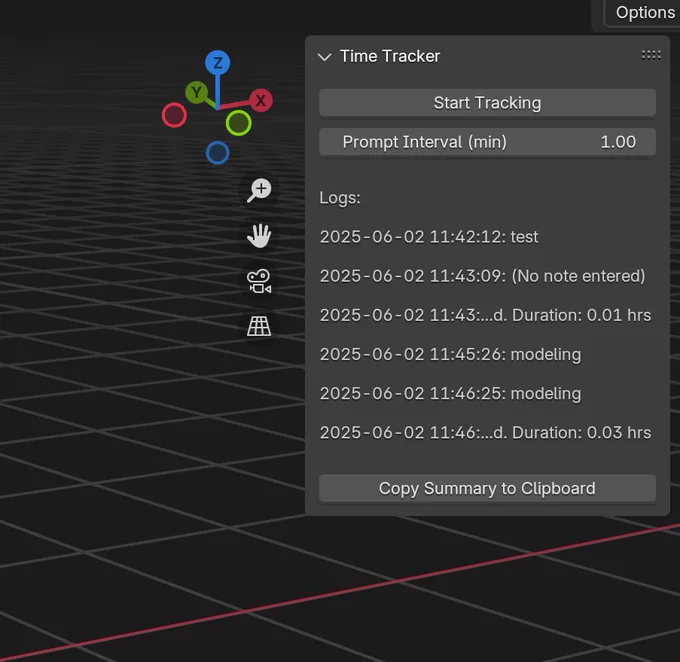The image size is (680, 662).
Task: Collapse the Time Tracker panel
Action: pyautogui.click(x=324, y=56)
